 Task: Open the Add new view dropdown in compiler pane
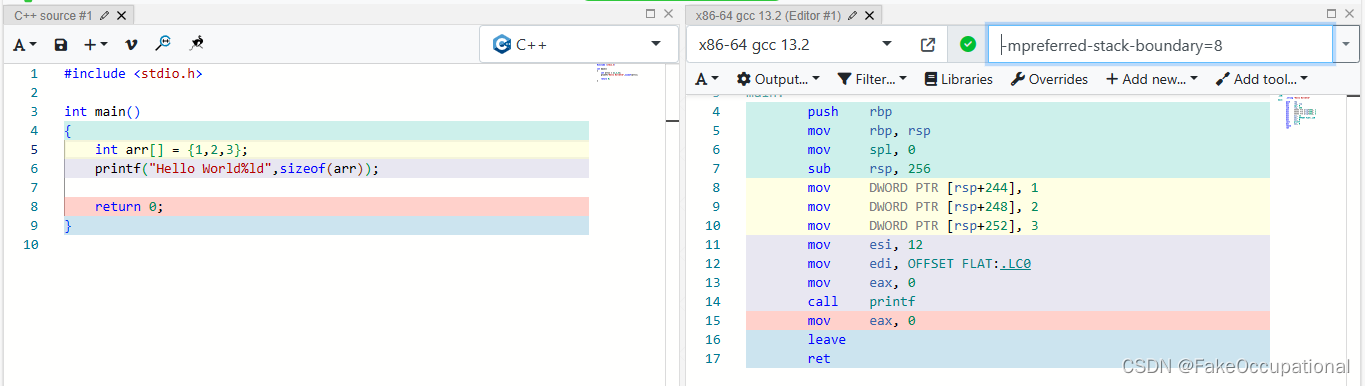pos(1153,79)
